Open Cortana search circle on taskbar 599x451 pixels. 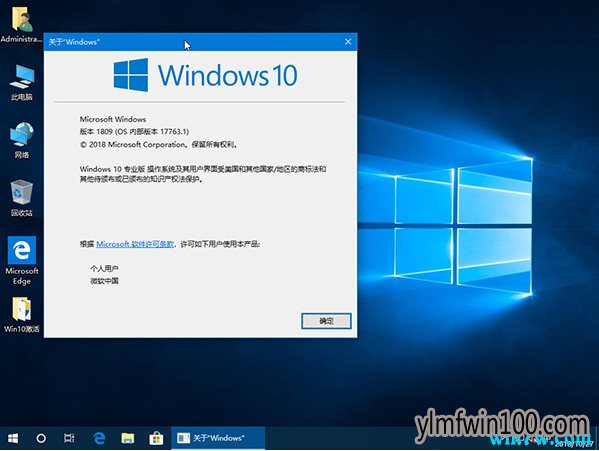coord(41,438)
